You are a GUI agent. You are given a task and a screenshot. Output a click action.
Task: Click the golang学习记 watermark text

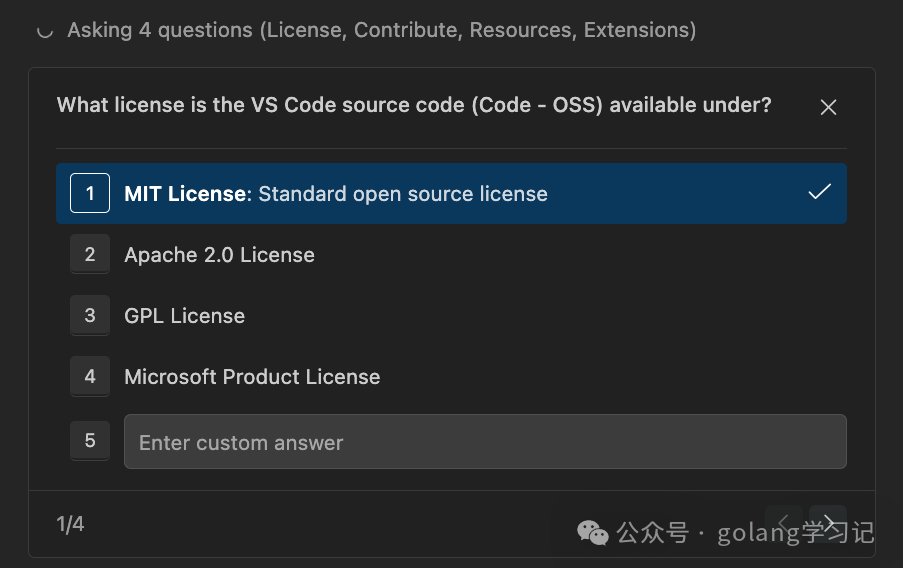(796, 532)
